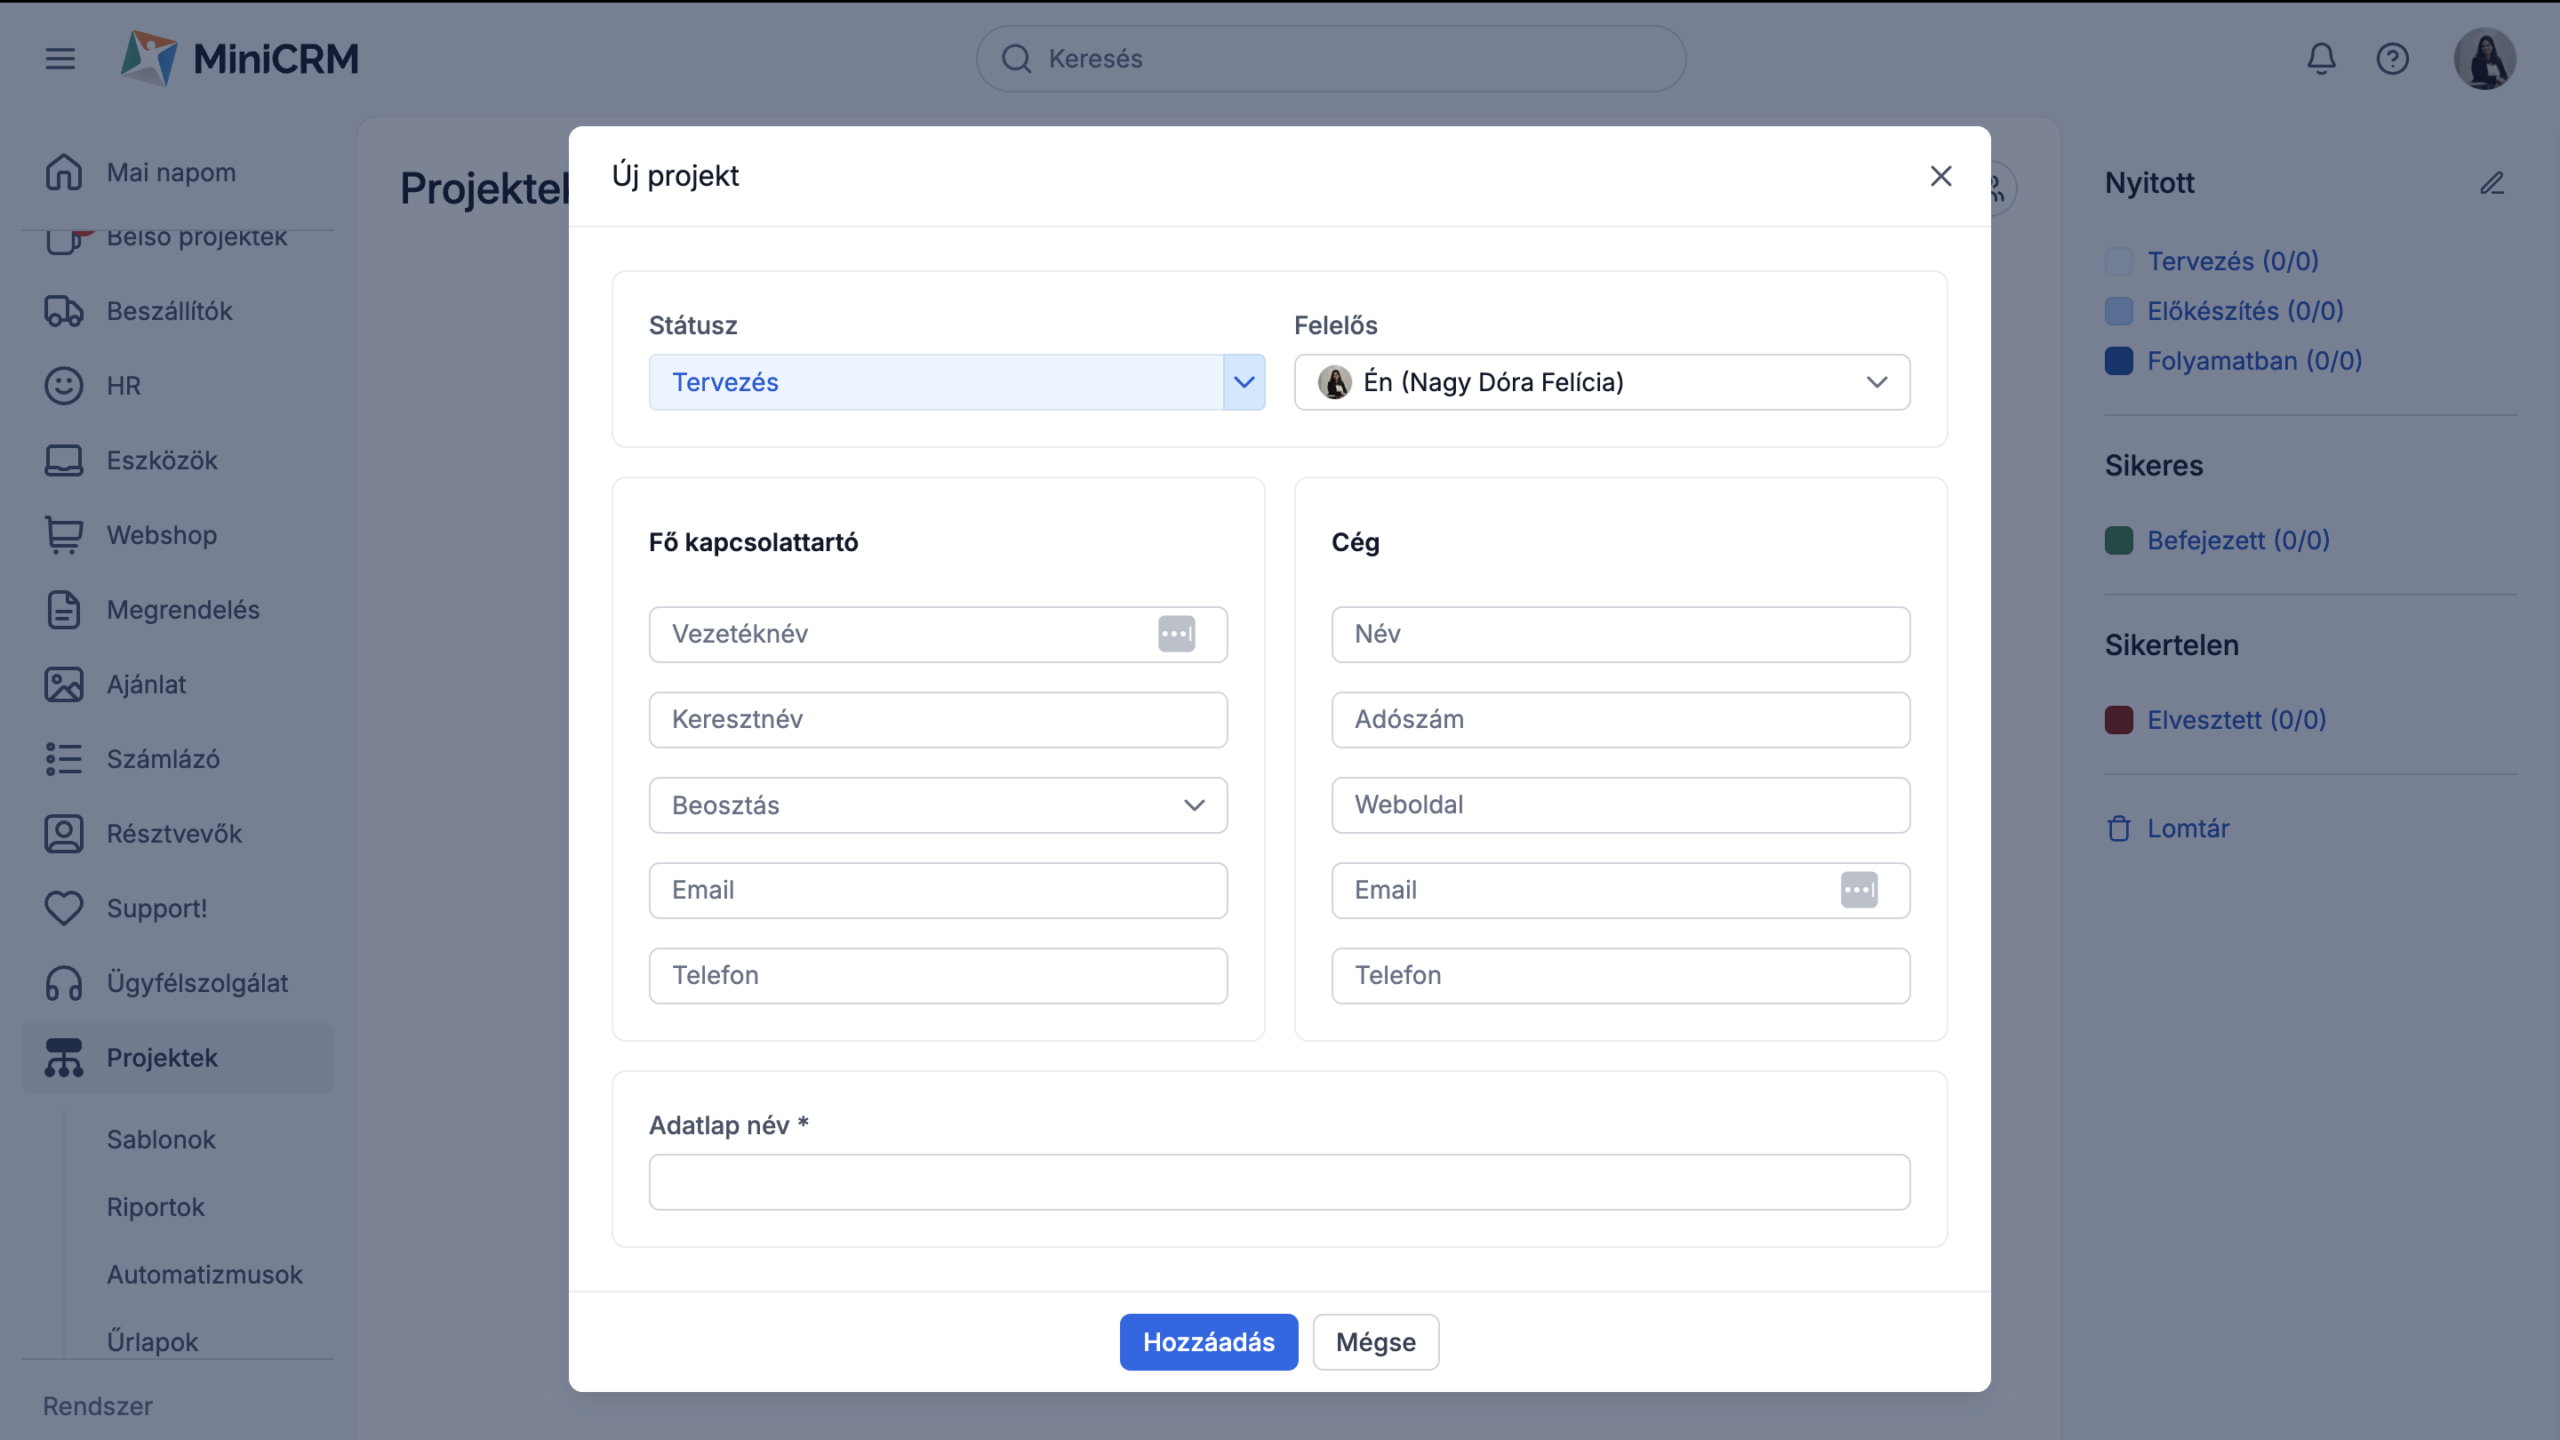Viewport: 2560px width, 1440px height.
Task: Click the Hozzáadás button
Action: point(1208,1342)
